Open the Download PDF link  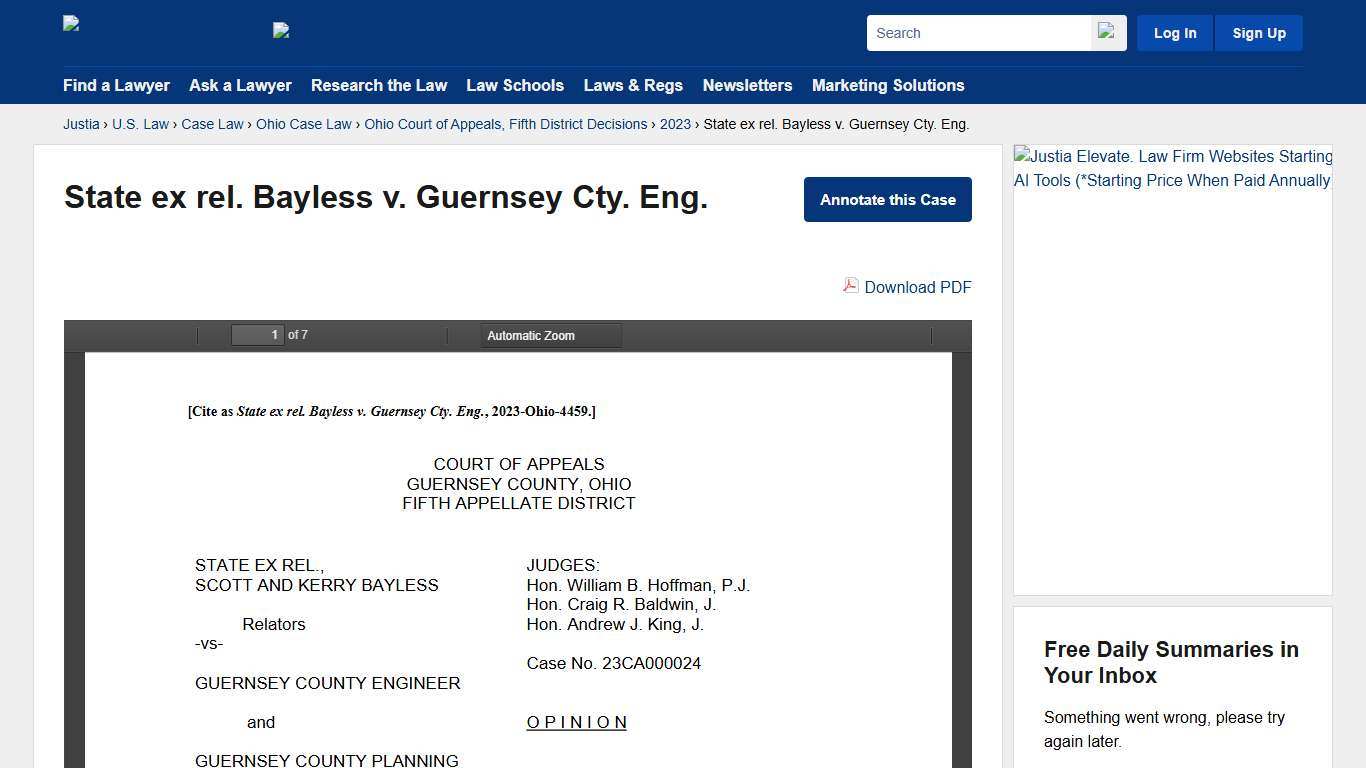click(917, 287)
